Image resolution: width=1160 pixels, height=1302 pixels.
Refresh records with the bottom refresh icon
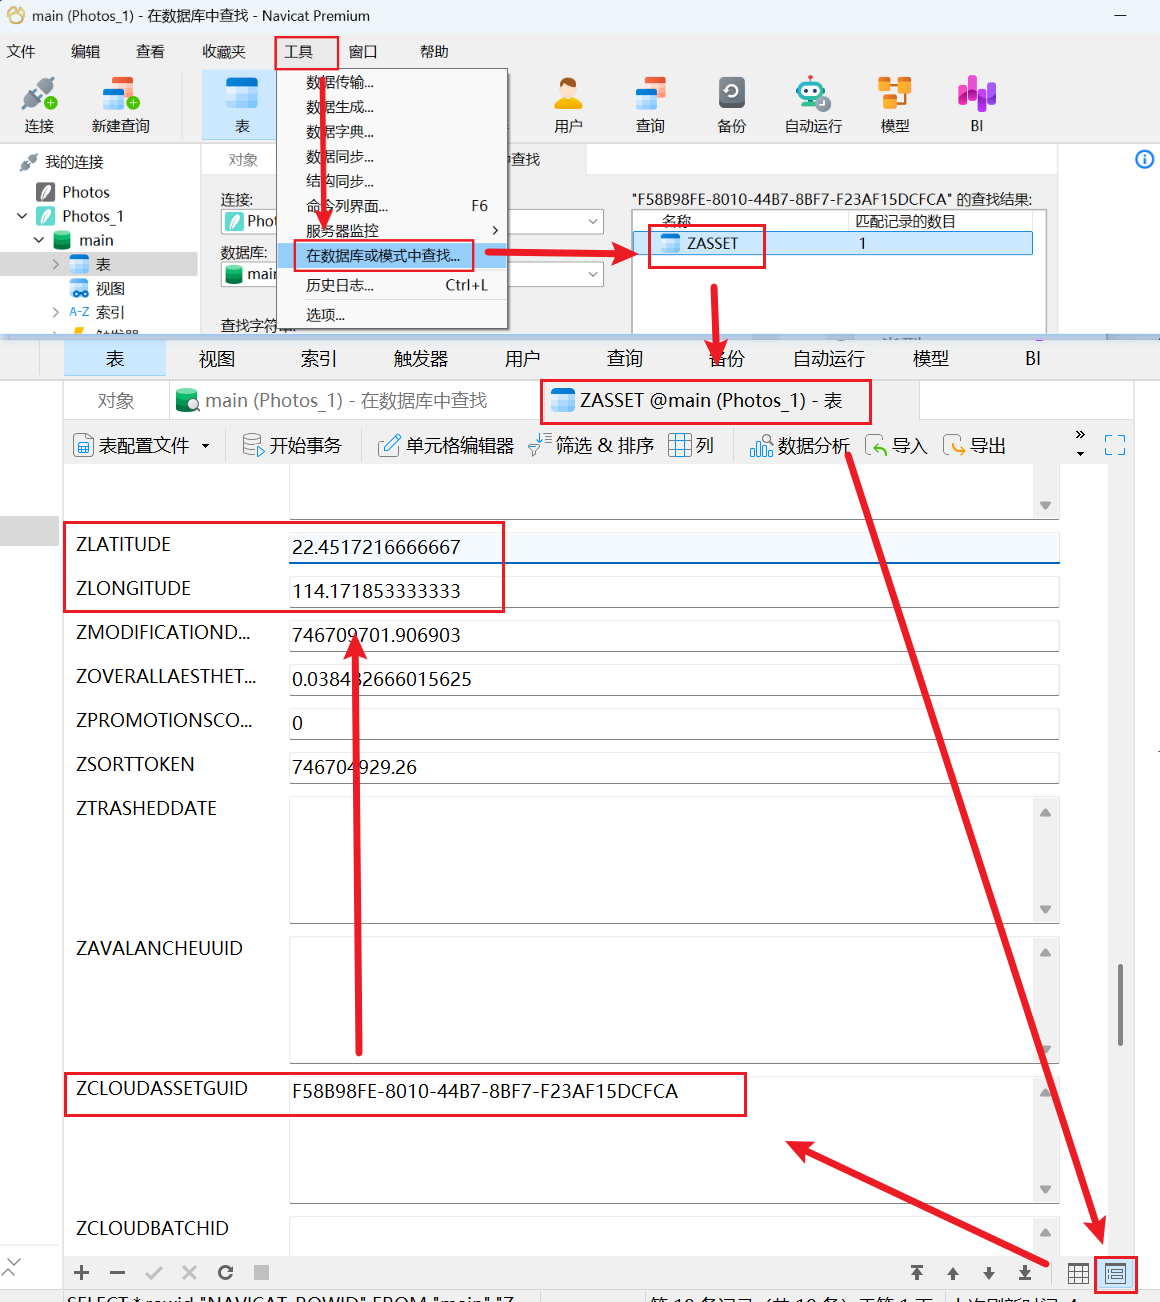[x=225, y=1272]
